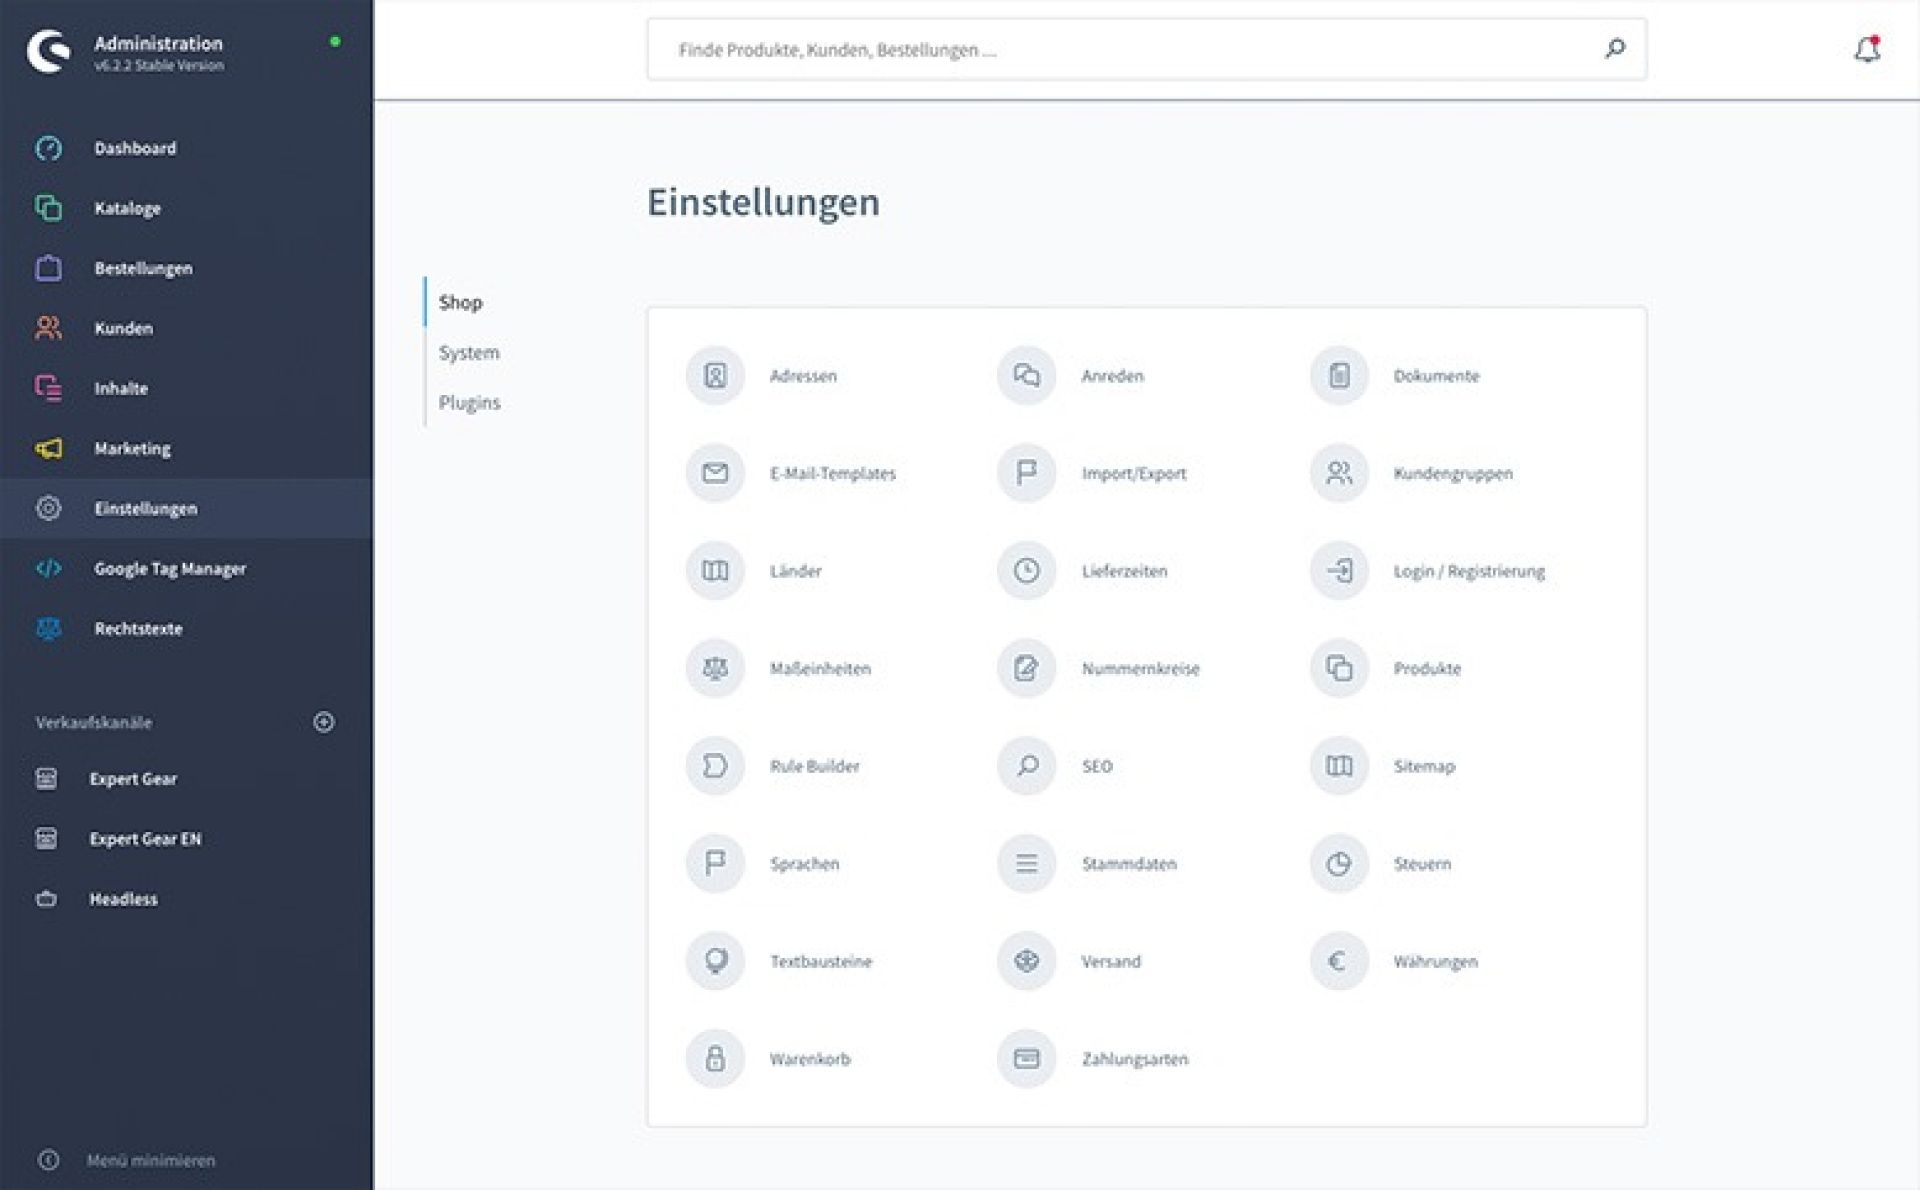The height and width of the screenshot is (1190, 1920).
Task: Open the Expert Gear EN sales channel
Action: (x=145, y=839)
